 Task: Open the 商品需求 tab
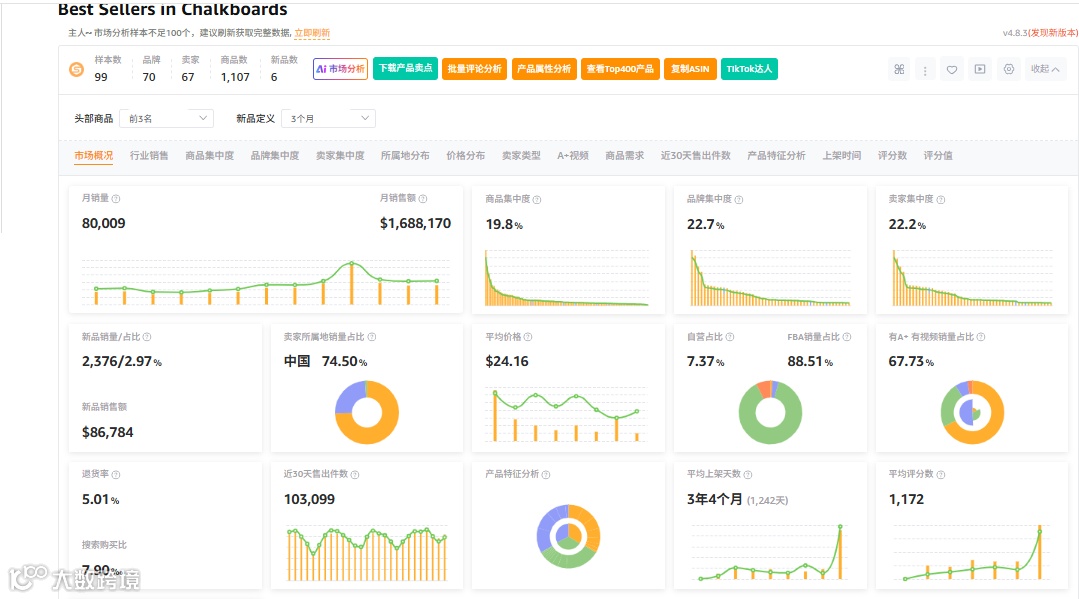625,156
